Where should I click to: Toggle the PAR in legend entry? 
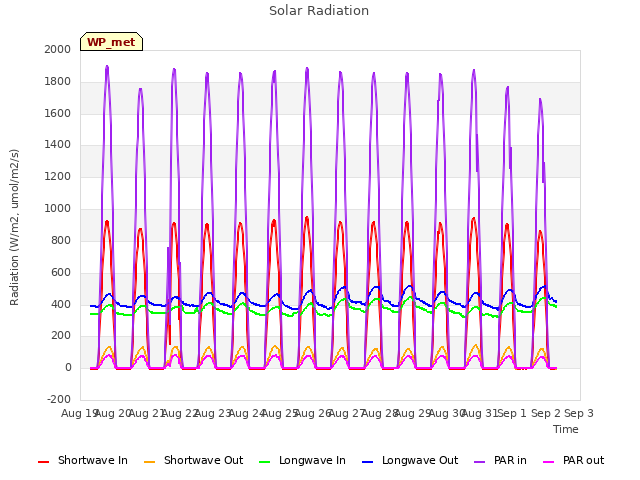[500, 461]
